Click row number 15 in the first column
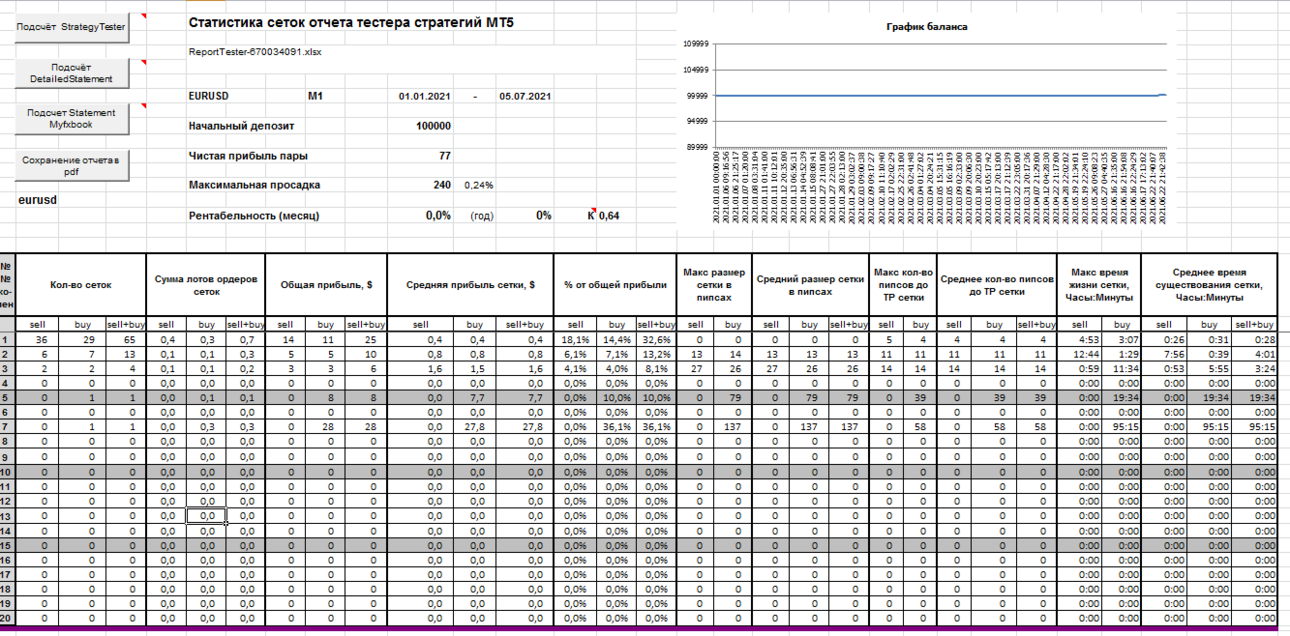 tap(8, 546)
